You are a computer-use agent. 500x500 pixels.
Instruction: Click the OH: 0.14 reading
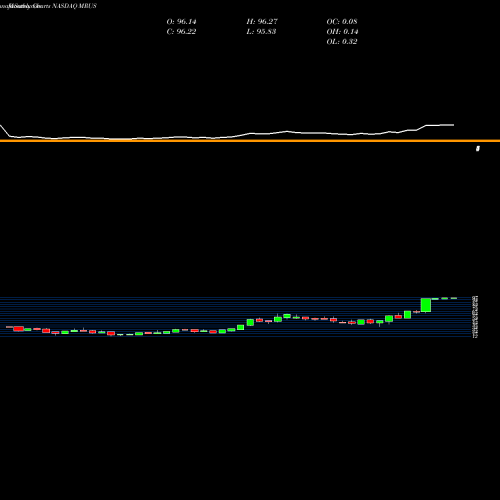click(x=342, y=32)
